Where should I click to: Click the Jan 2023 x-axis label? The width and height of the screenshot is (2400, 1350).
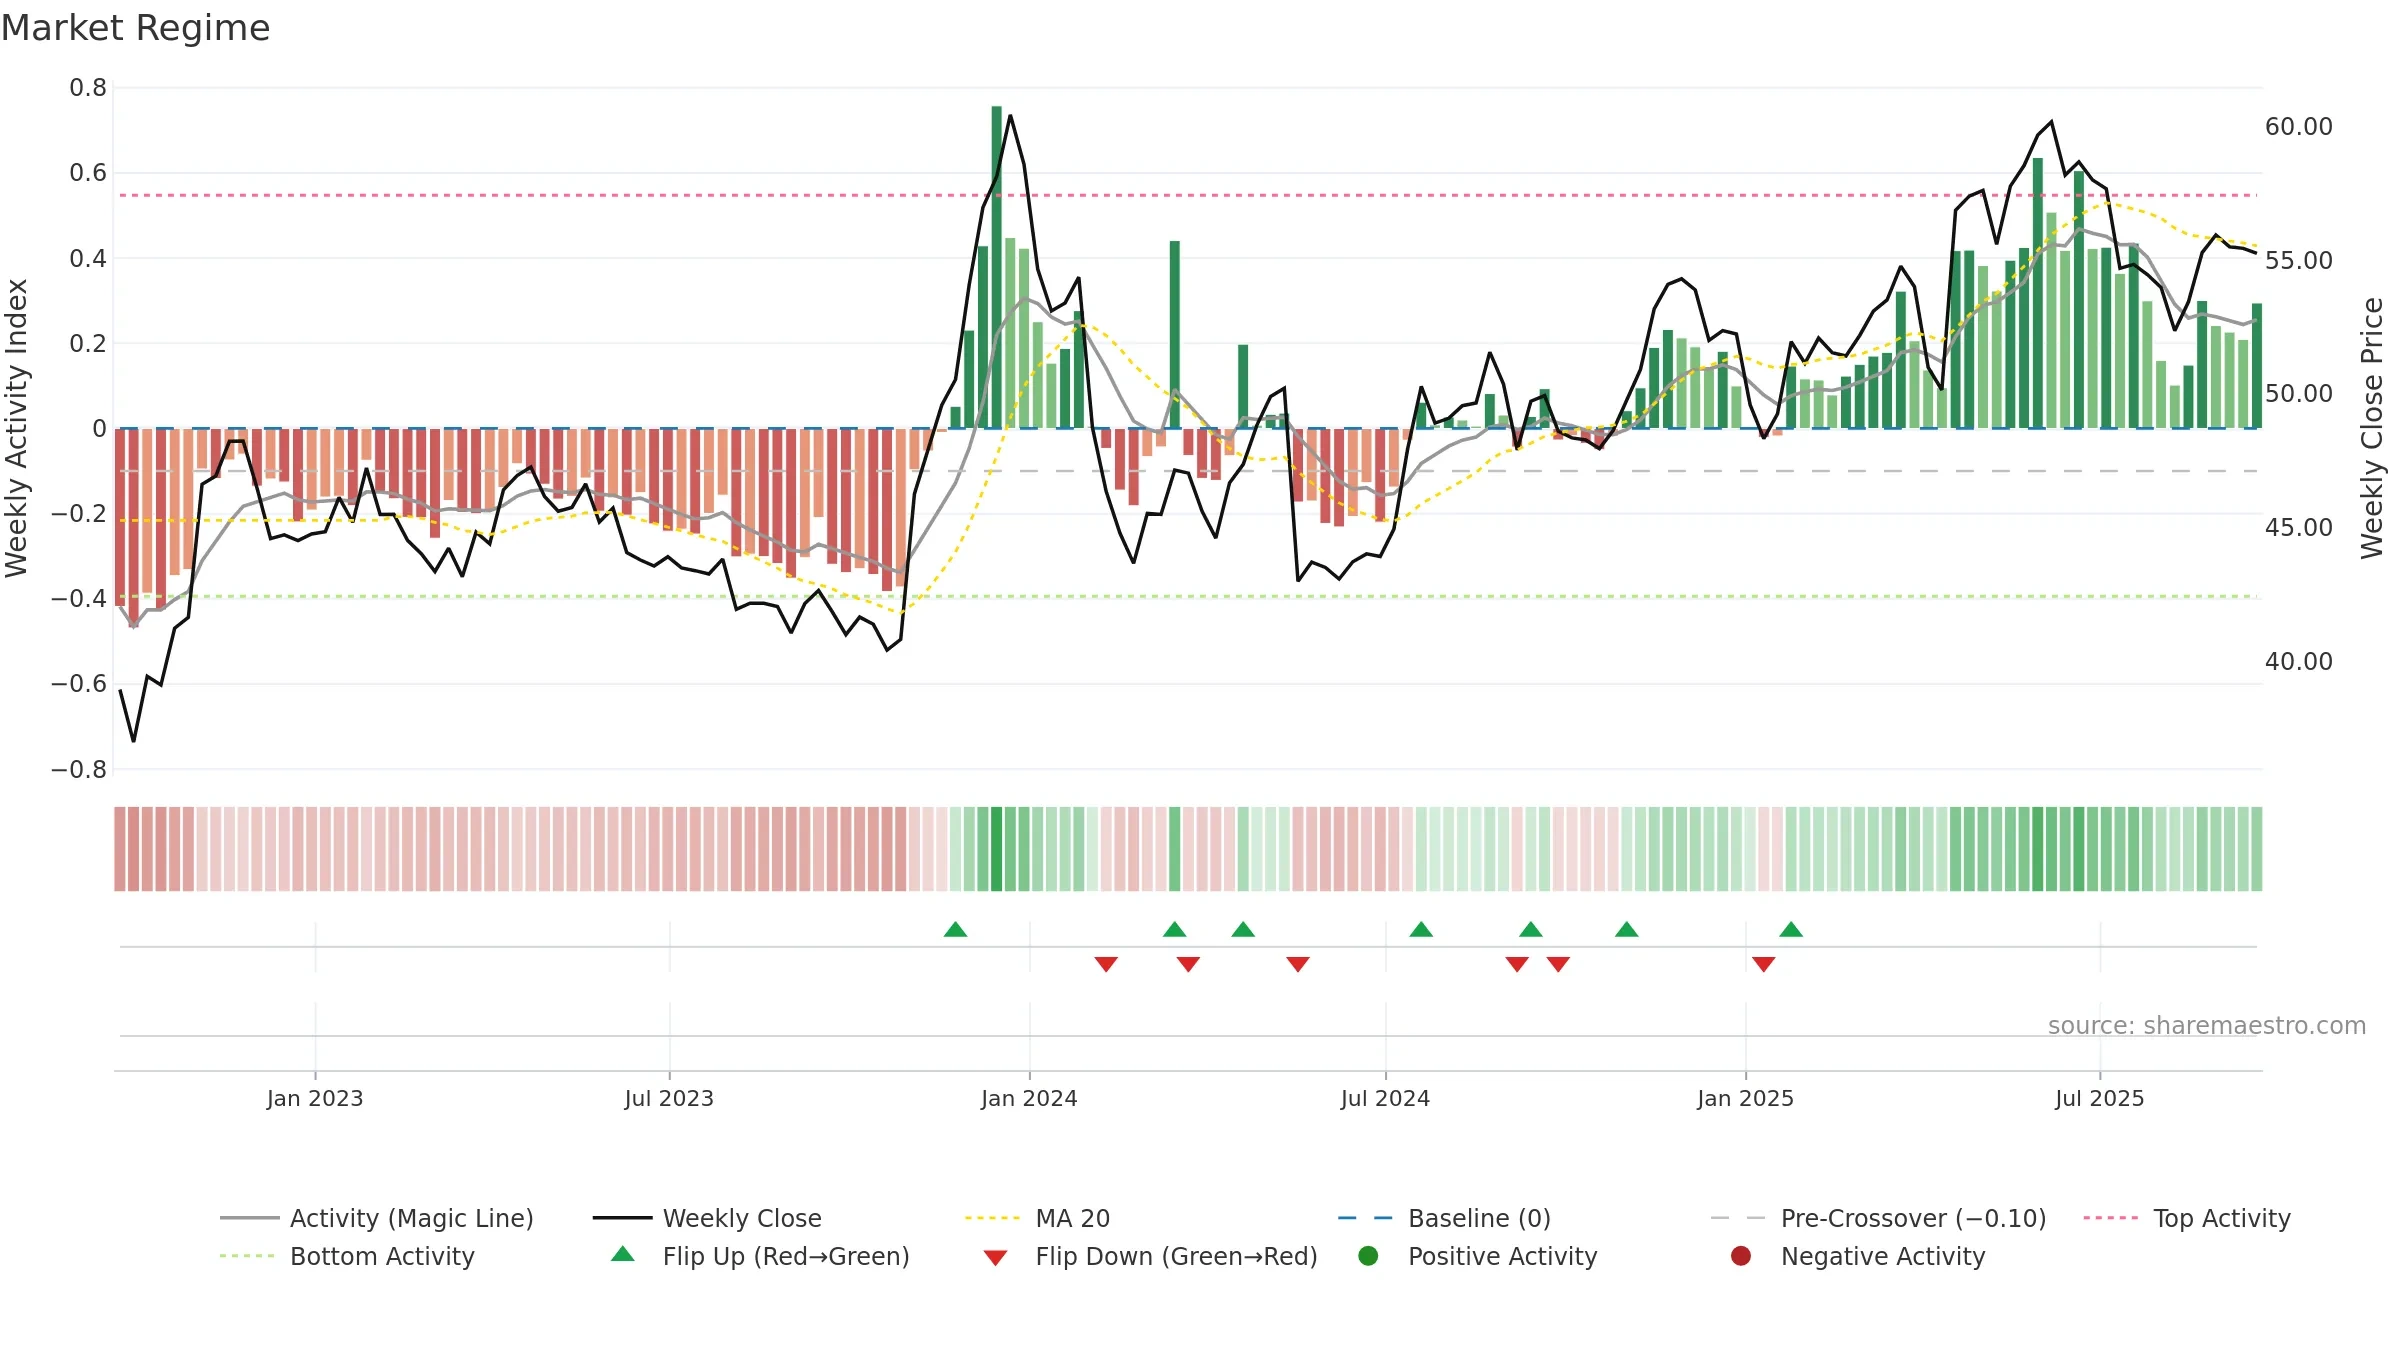tap(315, 1099)
